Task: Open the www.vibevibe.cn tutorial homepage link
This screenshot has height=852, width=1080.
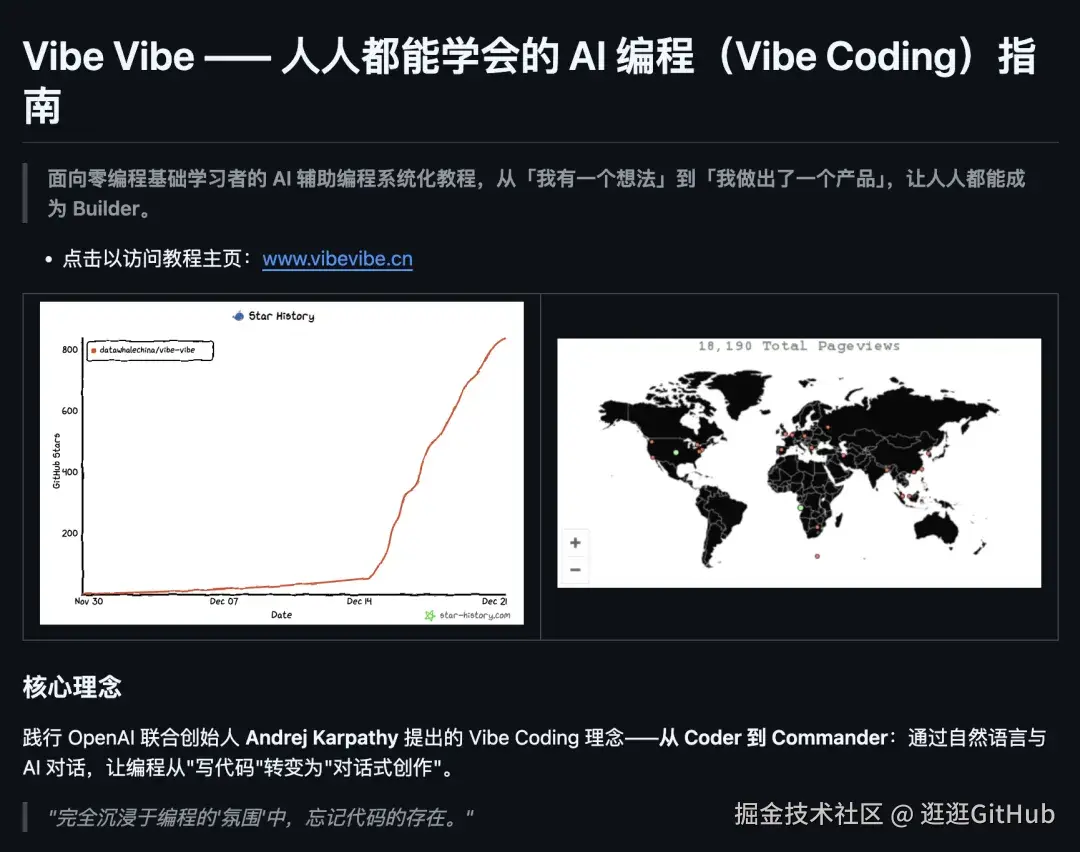Action: pyautogui.click(x=338, y=259)
